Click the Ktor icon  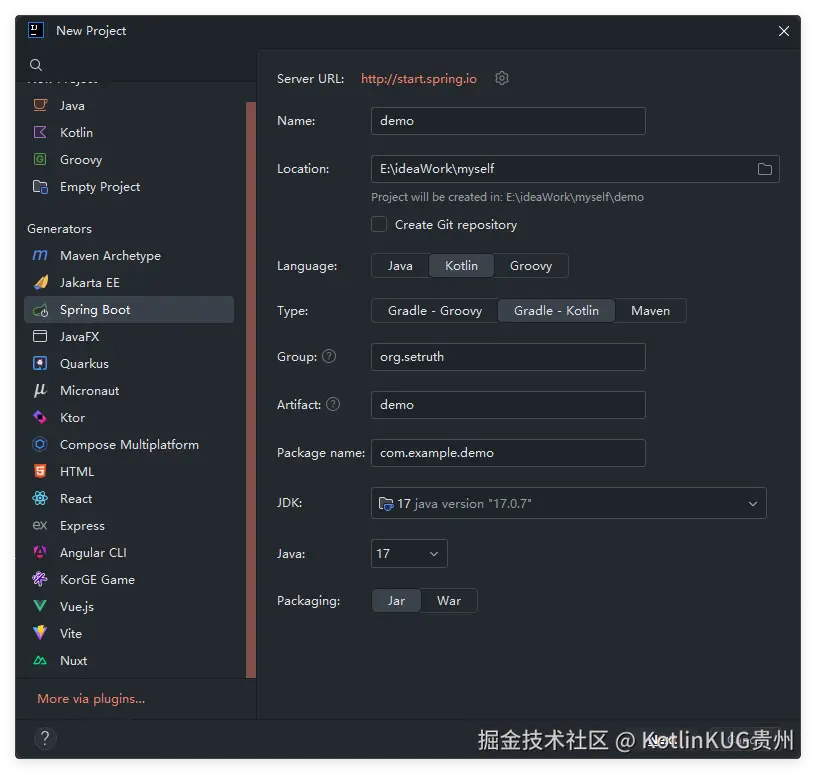click(40, 417)
